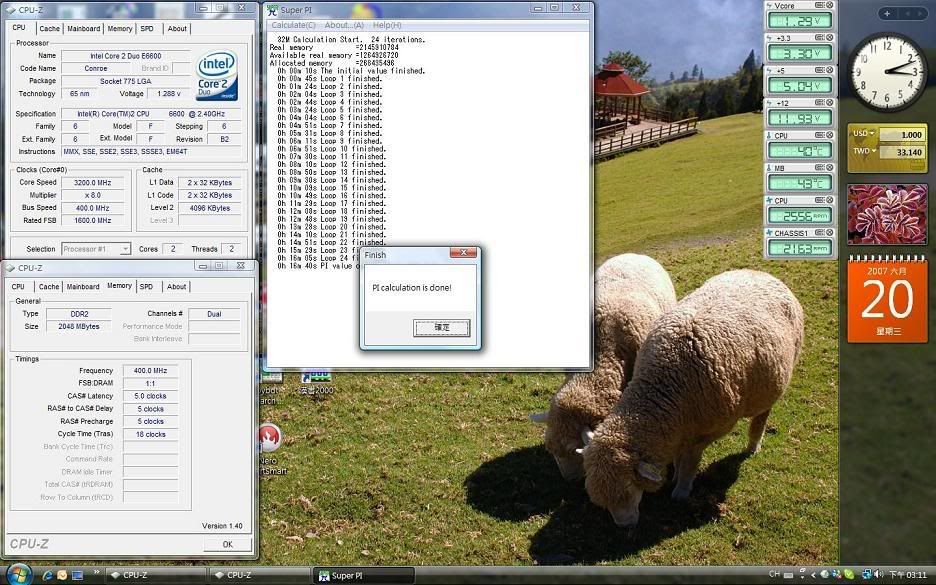Click the red leaves slideshow picture

[x=887, y=213]
